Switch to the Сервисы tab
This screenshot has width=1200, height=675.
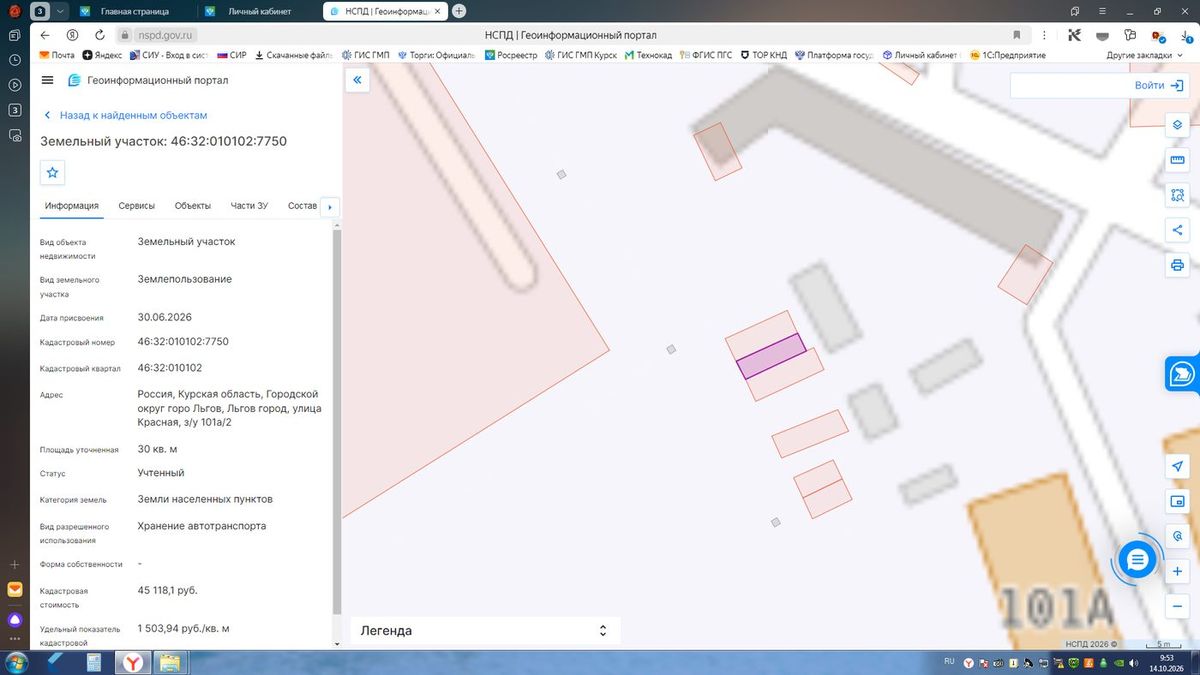(137, 206)
